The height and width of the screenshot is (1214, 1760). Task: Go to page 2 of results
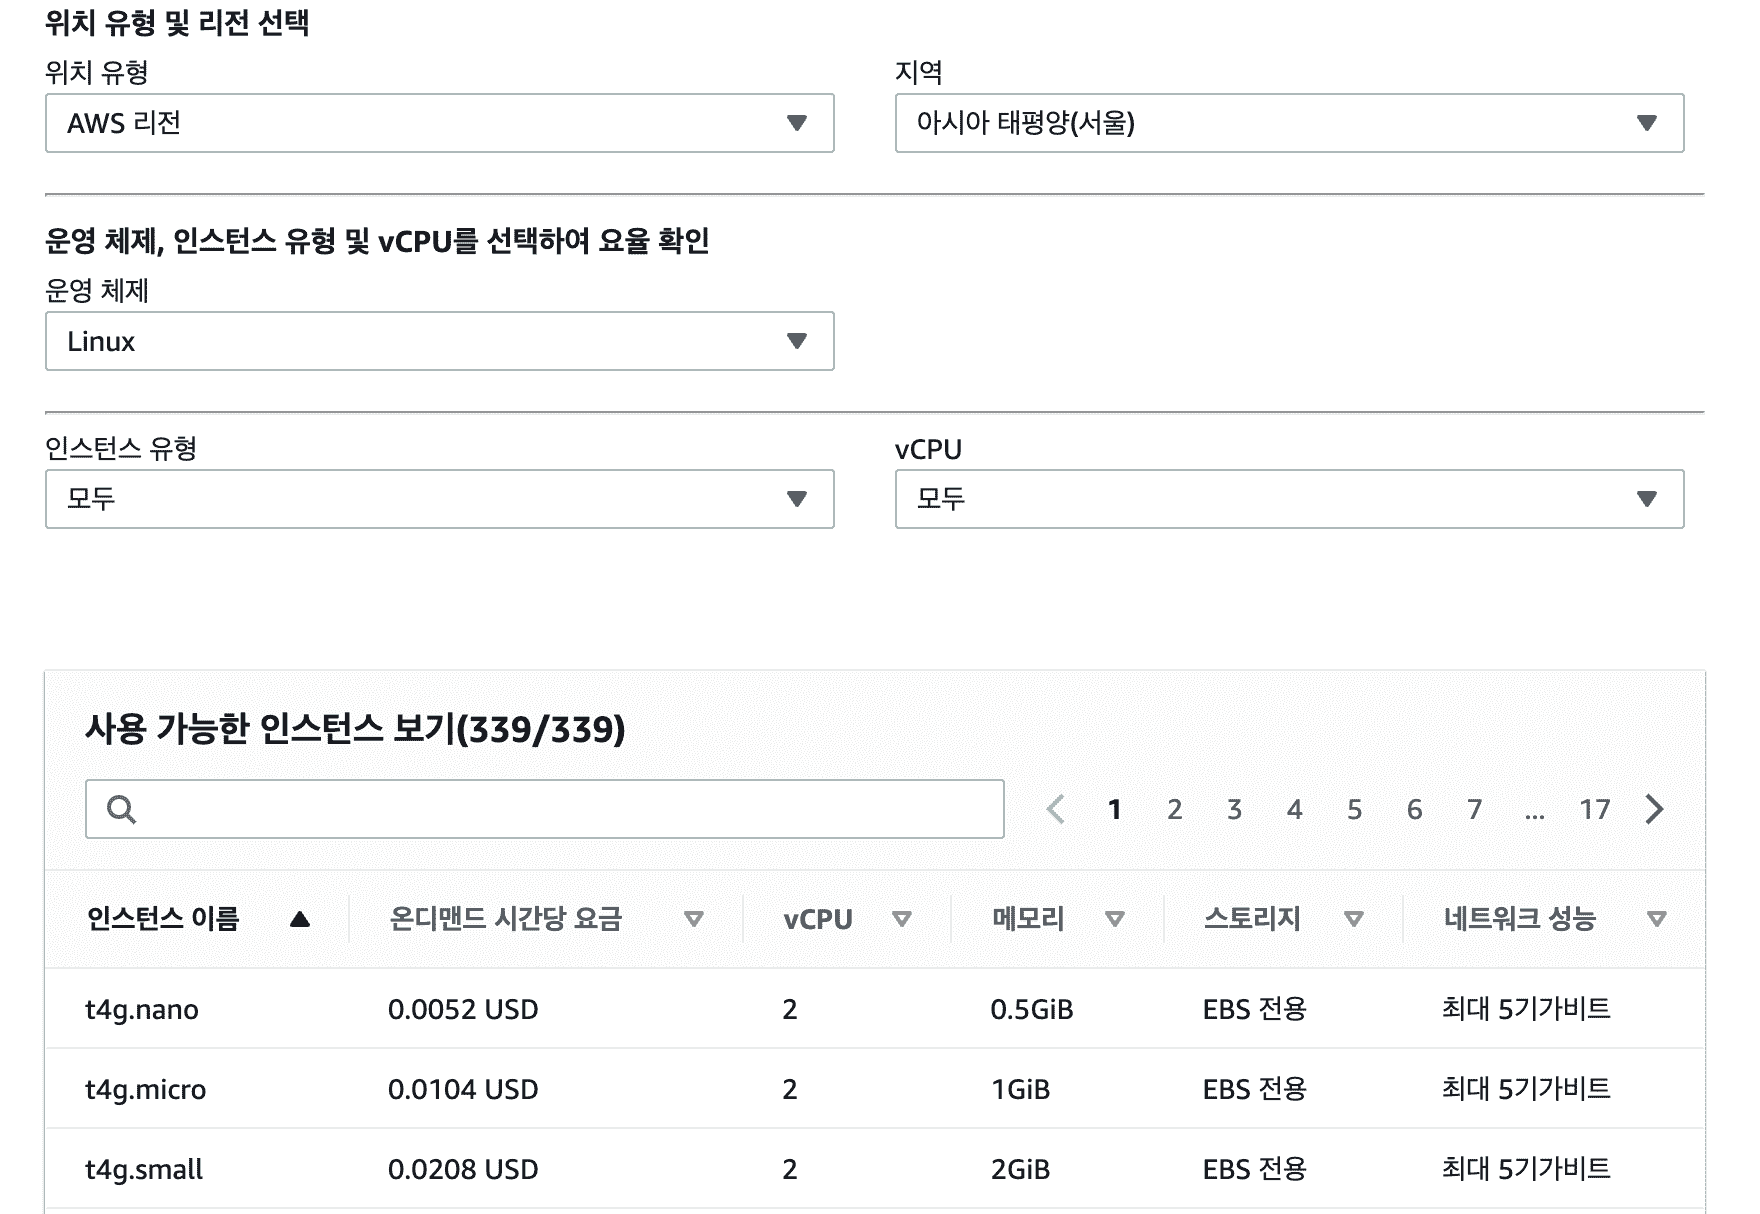(1174, 809)
